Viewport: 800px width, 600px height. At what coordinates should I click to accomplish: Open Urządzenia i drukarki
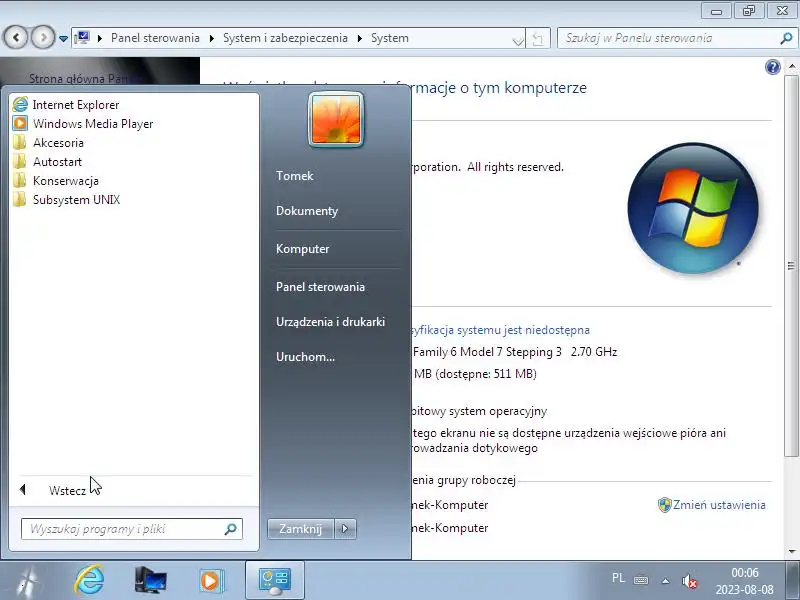330,322
